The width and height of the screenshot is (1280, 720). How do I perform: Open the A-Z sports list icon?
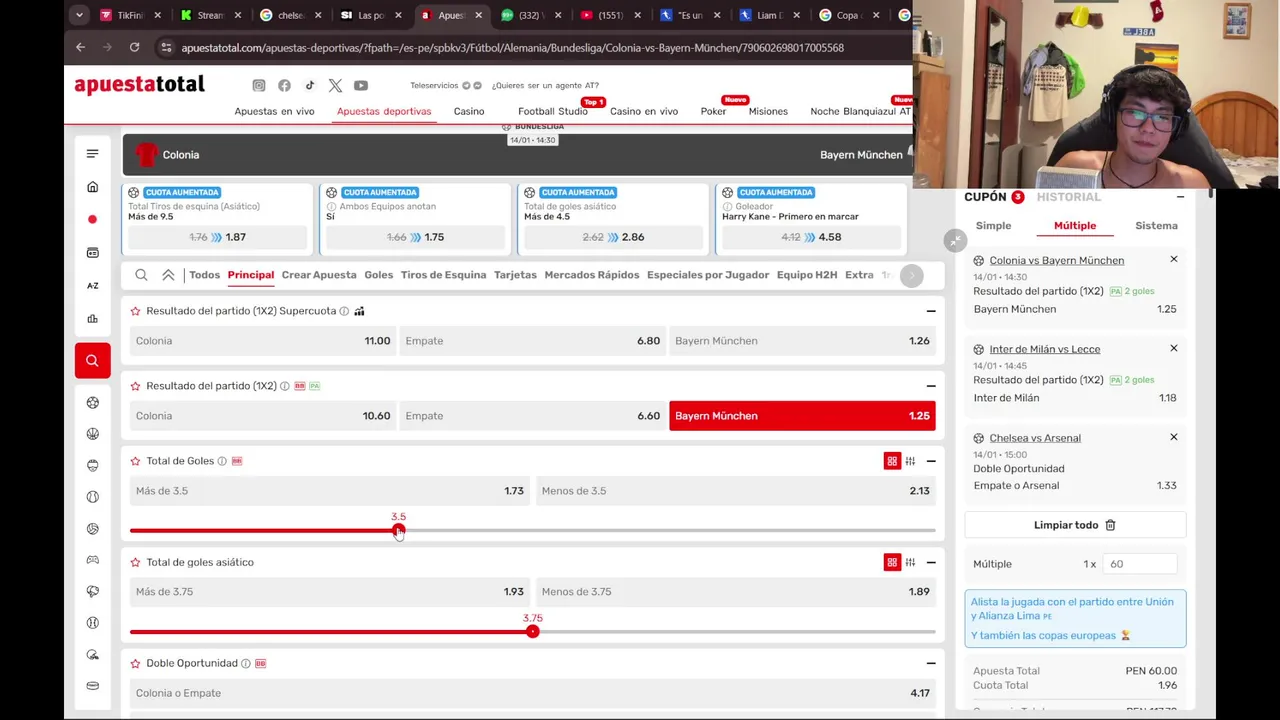point(92,285)
